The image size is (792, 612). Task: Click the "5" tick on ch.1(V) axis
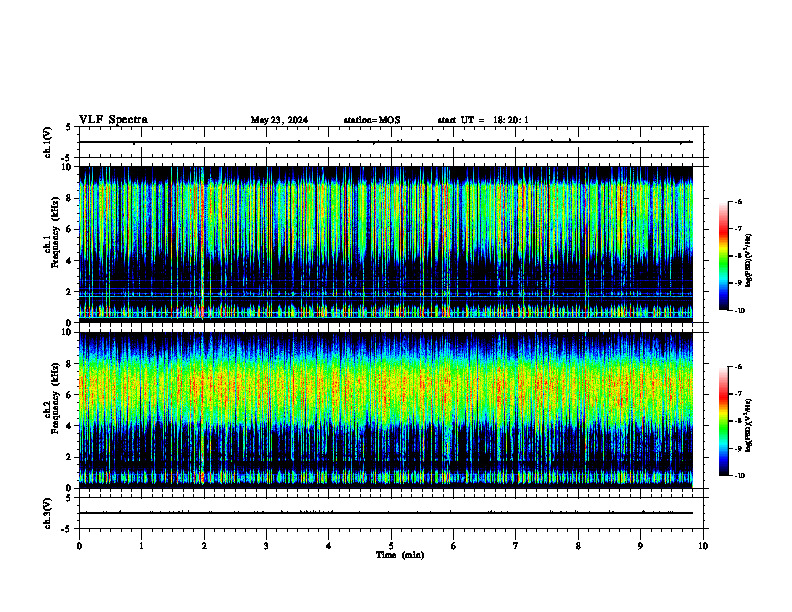point(68,128)
